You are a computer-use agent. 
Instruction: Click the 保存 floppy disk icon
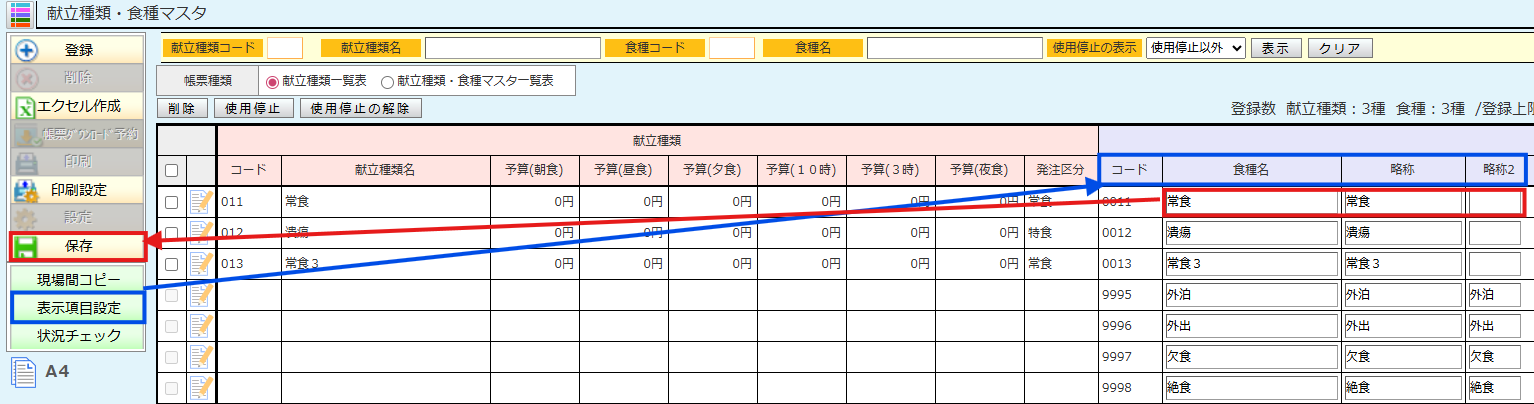[x=27, y=246]
